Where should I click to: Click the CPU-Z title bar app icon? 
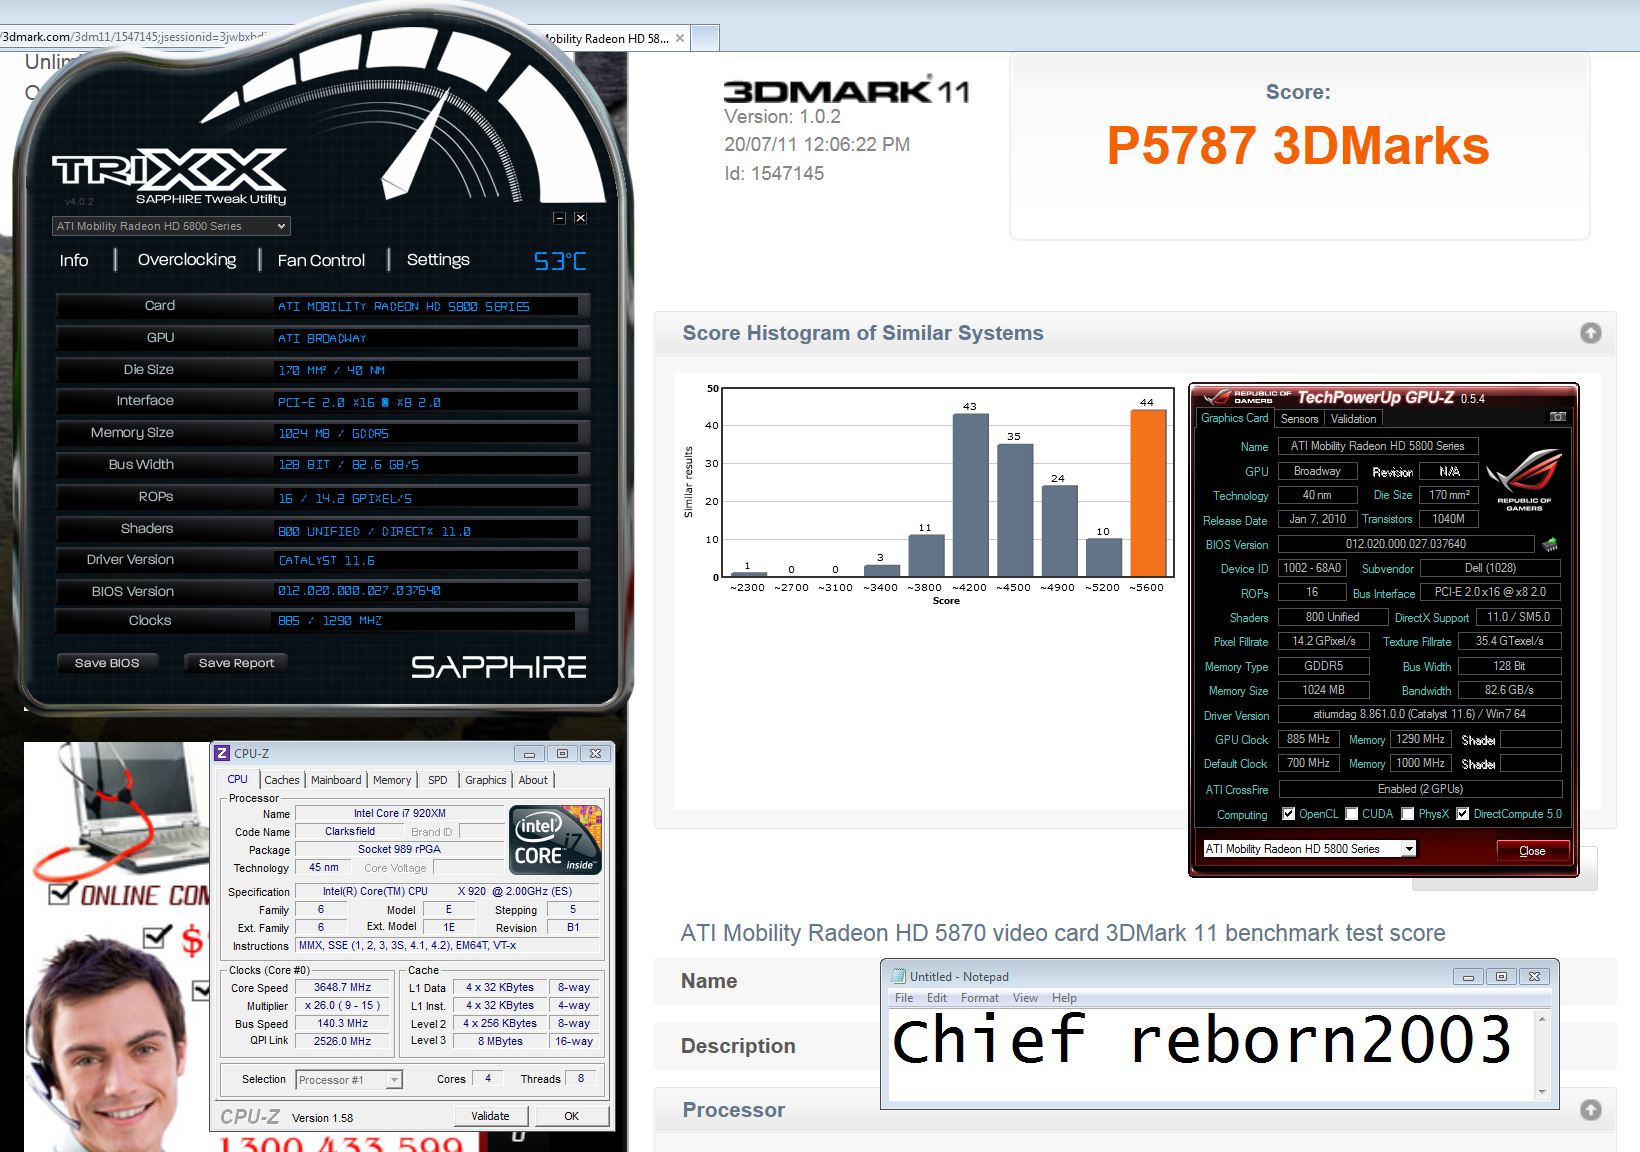click(223, 753)
